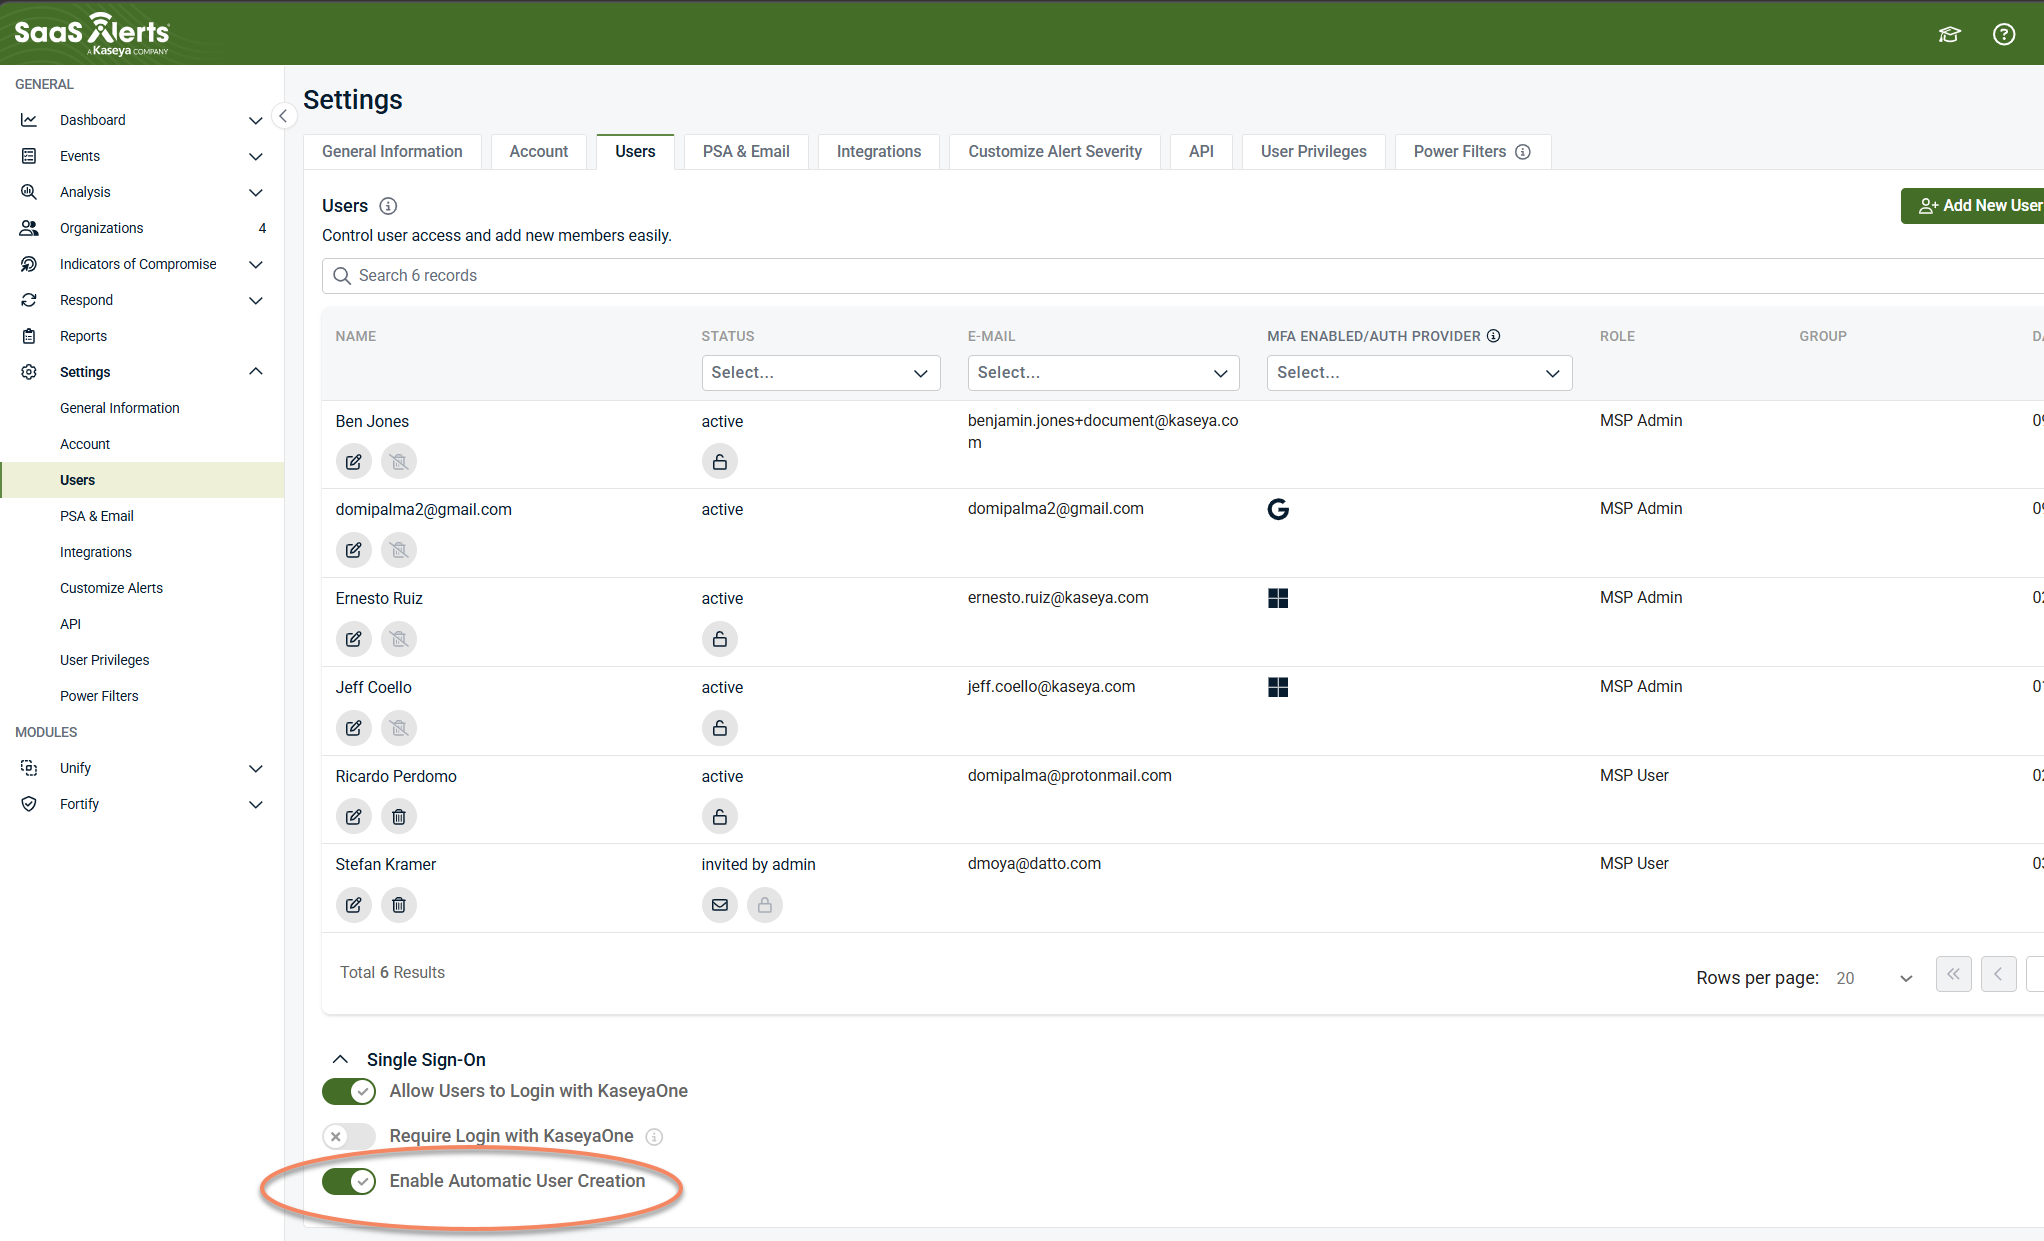The width and height of the screenshot is (2044, 1241).
Task: Click the Users section info icon
Action: click(388, 206)
